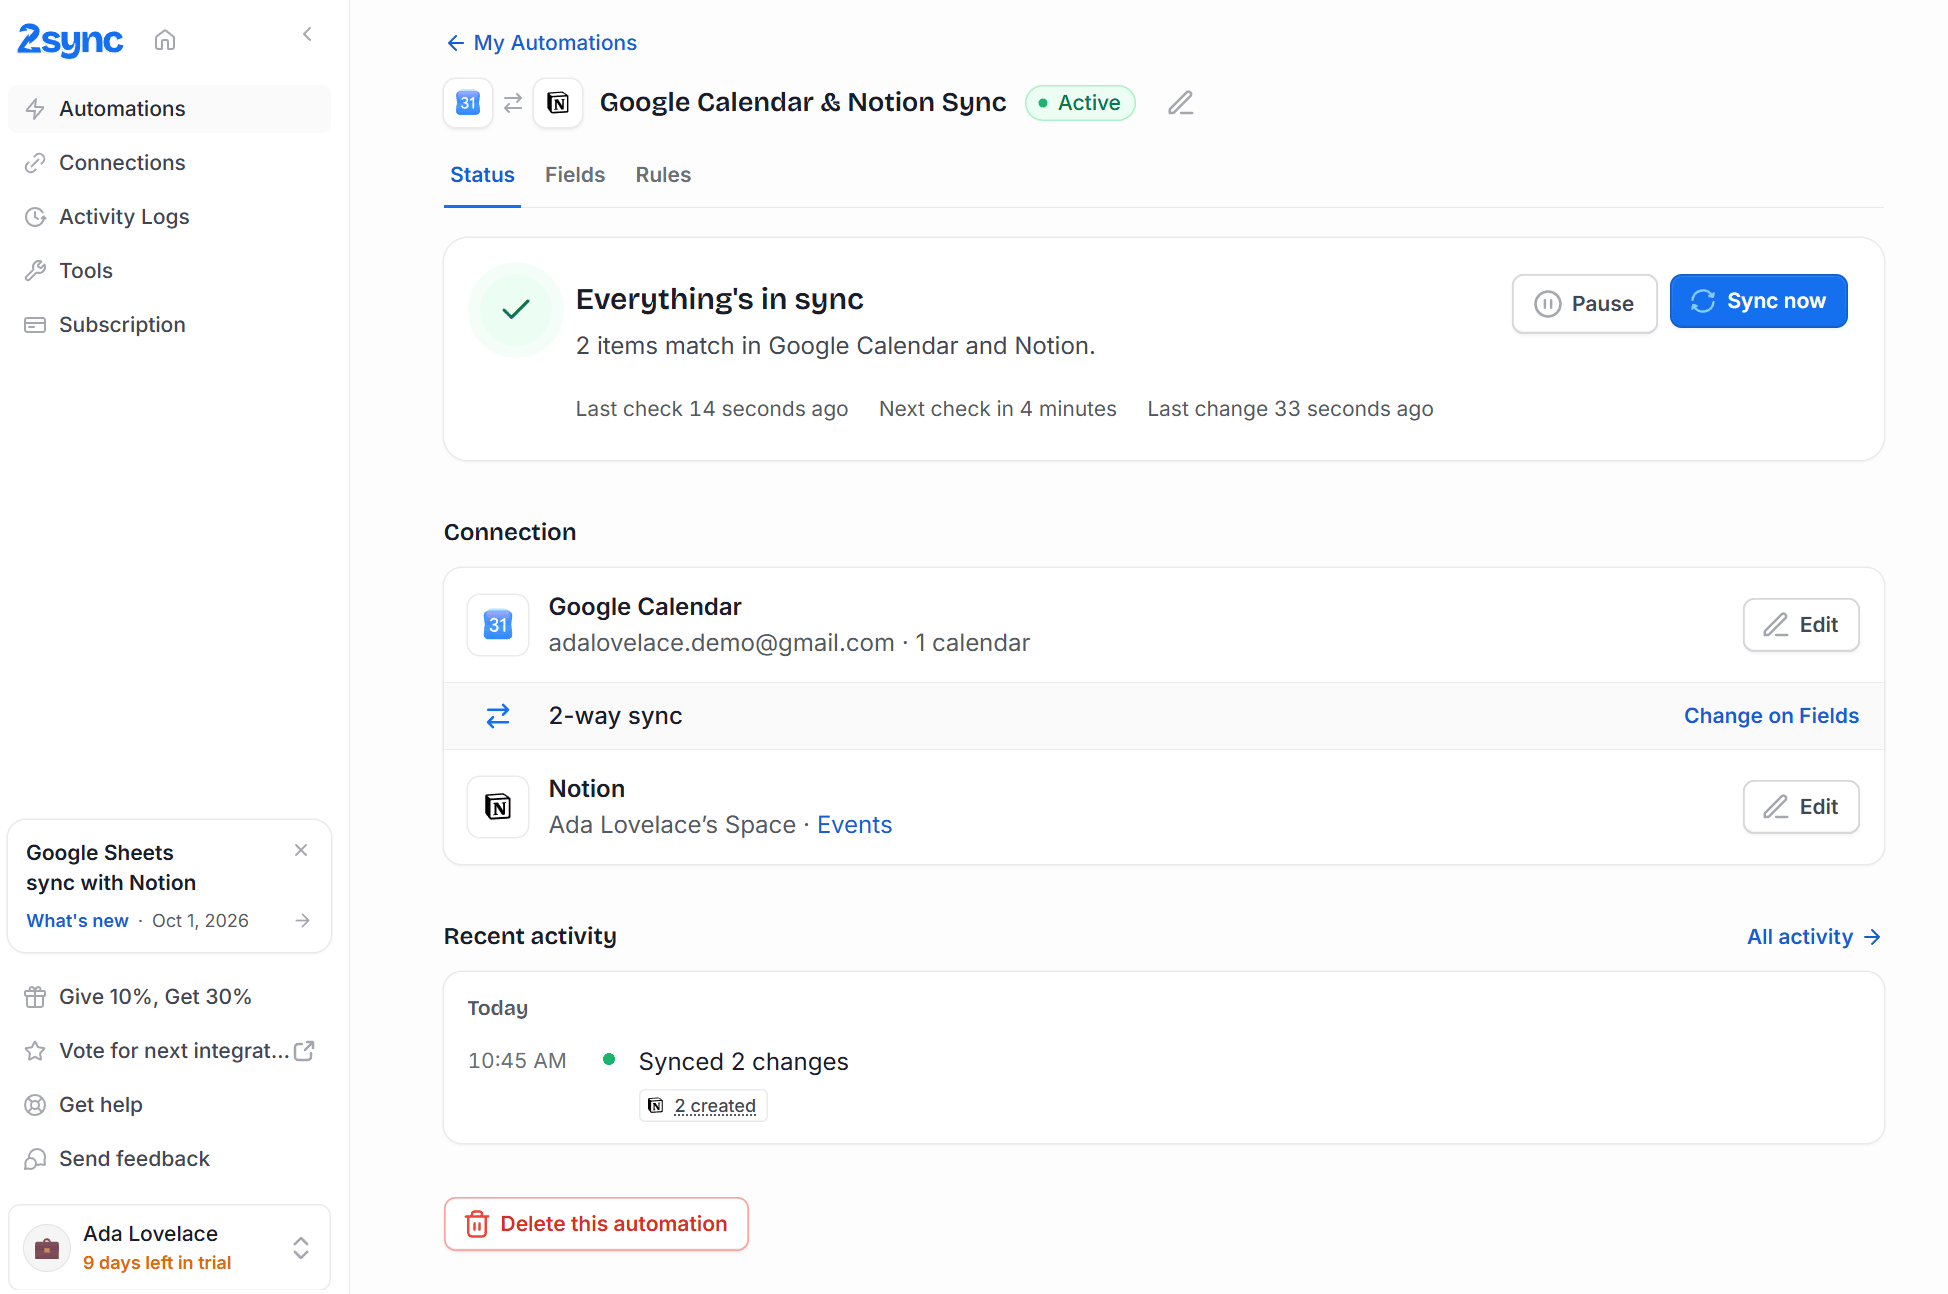Click the swap arrows between header icons
This screenshot has height=1294, width=1948.
click(513, 103)
